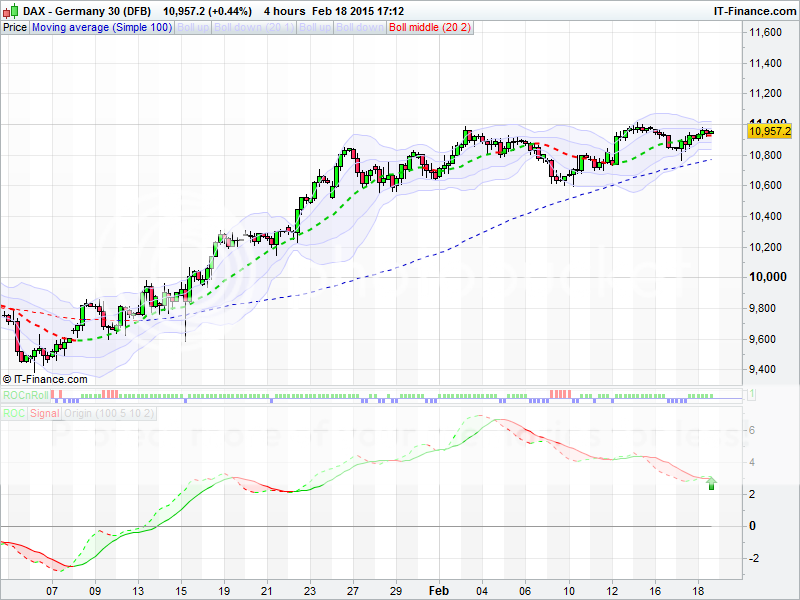Click the (+0.44%) price change value

(226, 10)
